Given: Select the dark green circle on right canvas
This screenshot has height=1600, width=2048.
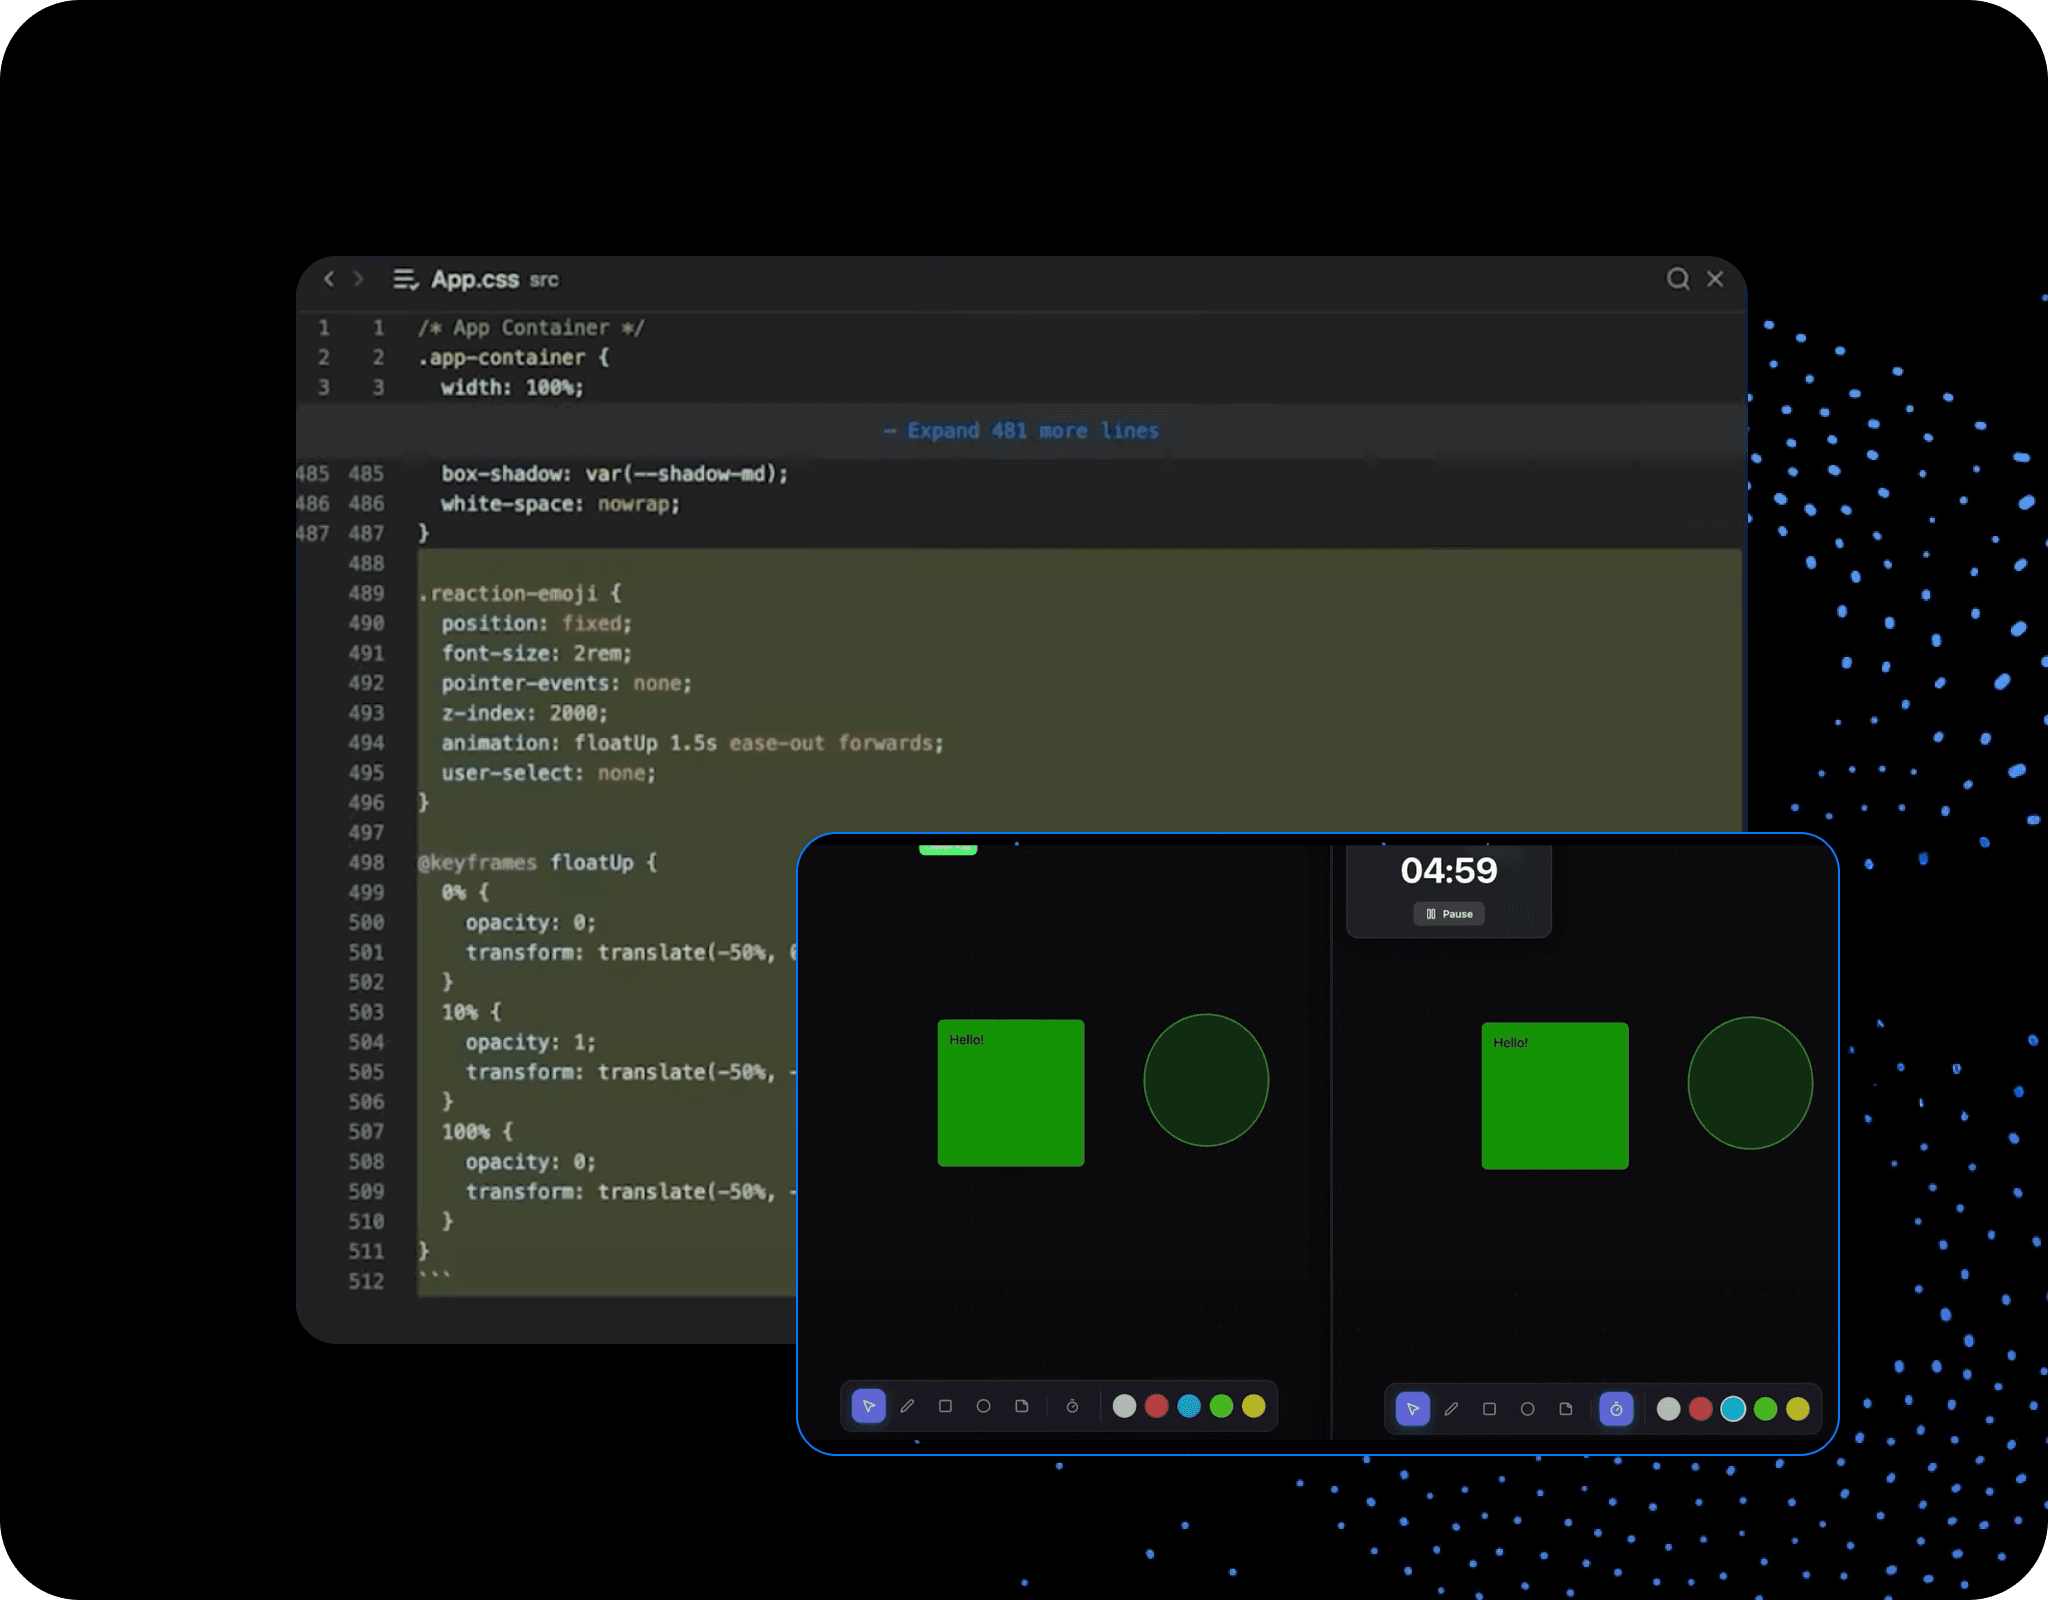Looking at the screenshot, I should (x=1749, y=1083).
